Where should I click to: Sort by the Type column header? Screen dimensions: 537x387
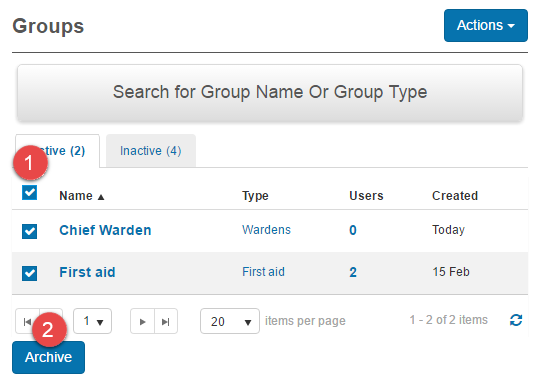[x=255, y=196]
